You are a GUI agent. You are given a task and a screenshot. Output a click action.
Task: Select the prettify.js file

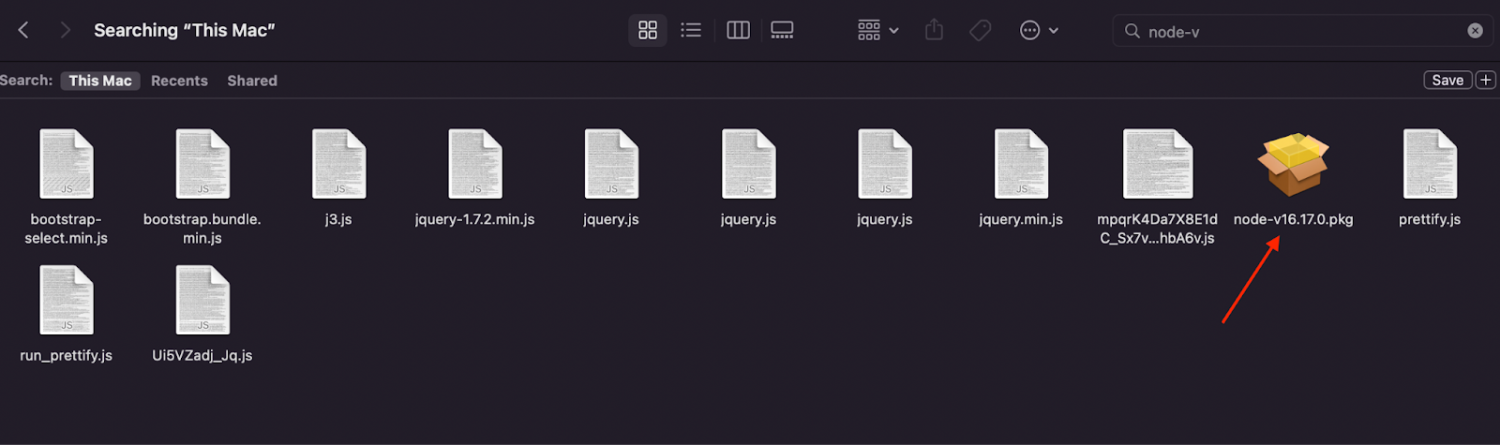click(x=1429, y=165)
